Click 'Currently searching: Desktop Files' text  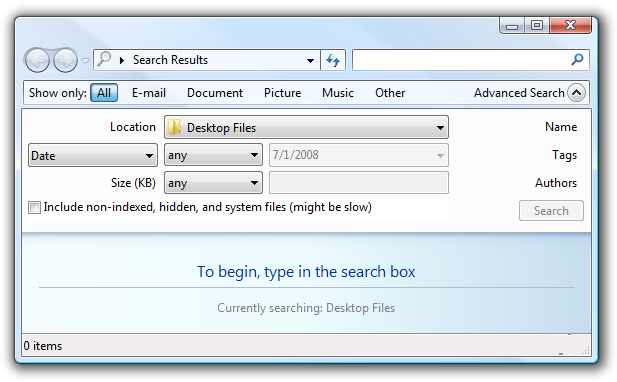pos(306,308)
